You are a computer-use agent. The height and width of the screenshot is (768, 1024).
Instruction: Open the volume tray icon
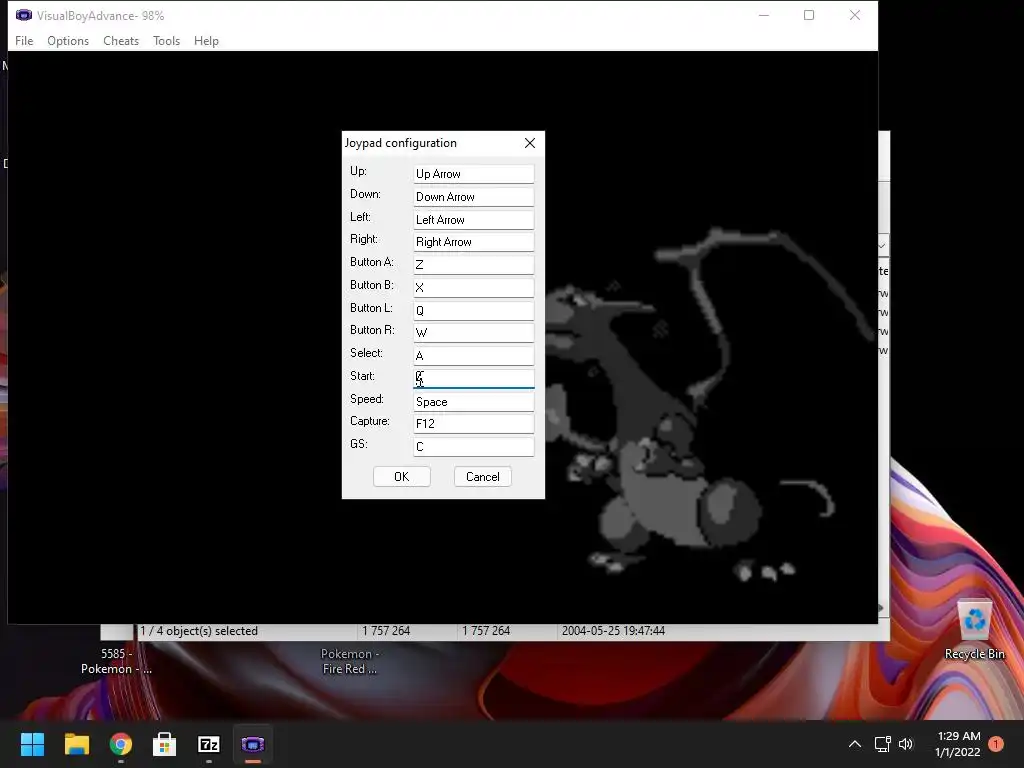(x=906, y=744)
